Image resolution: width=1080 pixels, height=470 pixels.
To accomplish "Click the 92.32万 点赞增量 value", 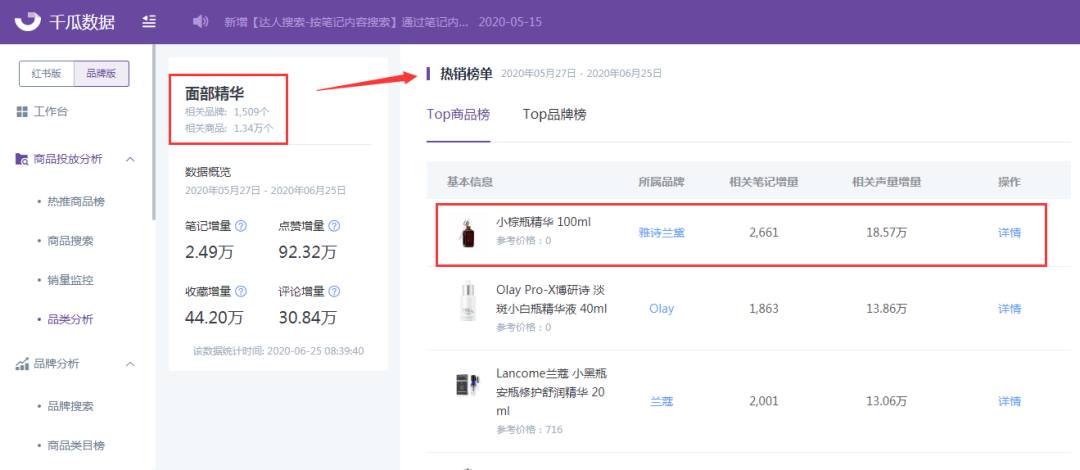I will (x=307, y=252).
